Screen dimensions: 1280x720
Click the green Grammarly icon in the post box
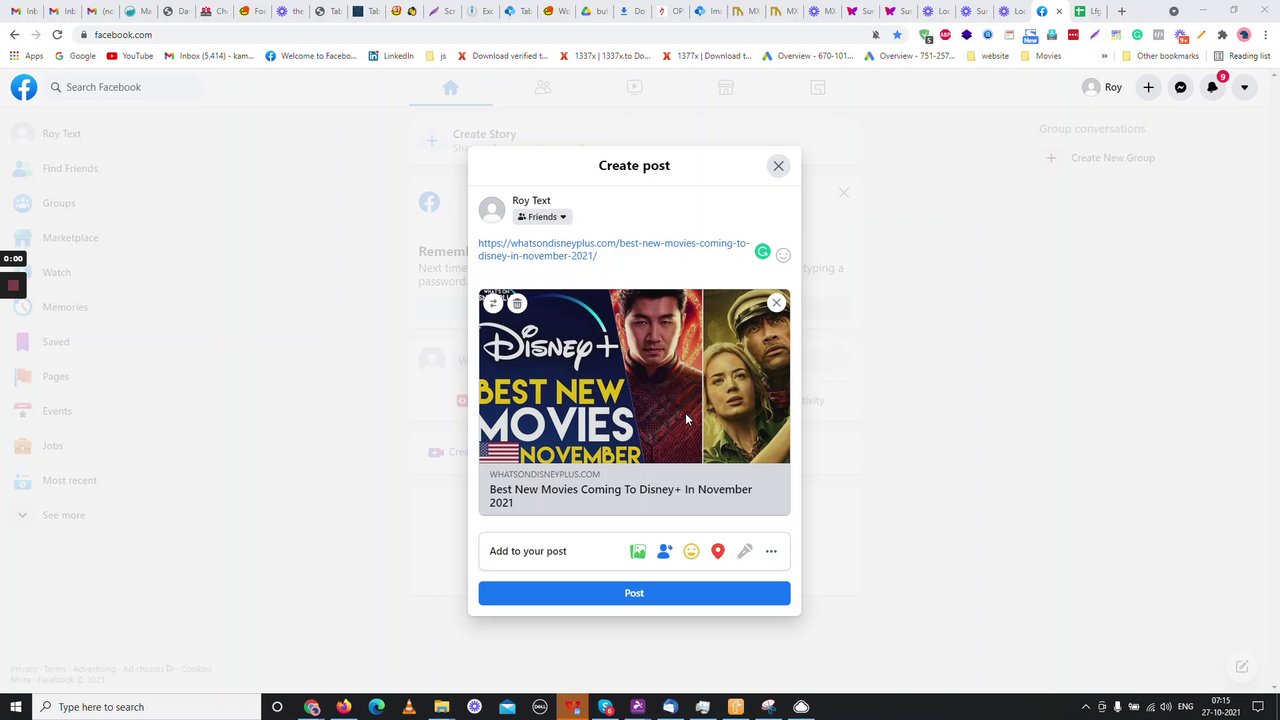763,252
